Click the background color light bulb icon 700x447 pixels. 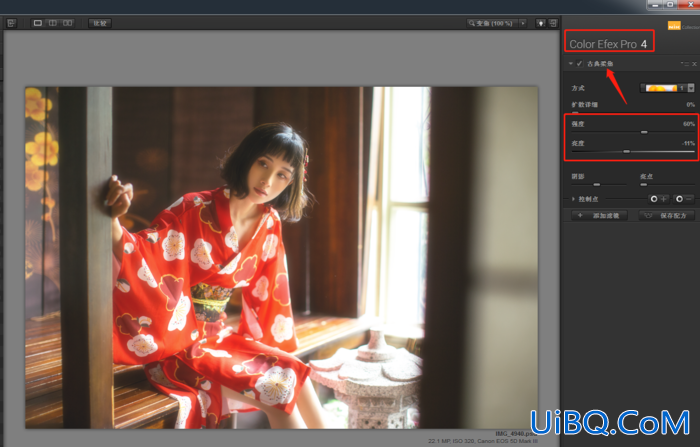point(540,23)
